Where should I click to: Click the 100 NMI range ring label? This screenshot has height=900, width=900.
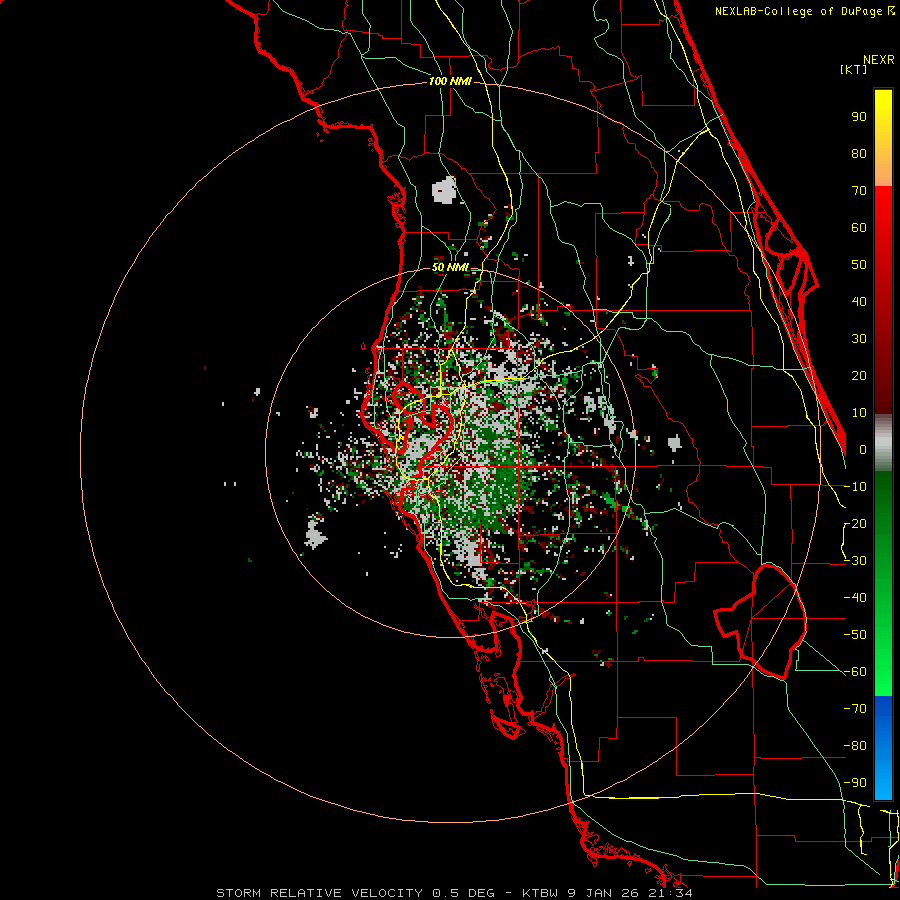click(450, 81)
